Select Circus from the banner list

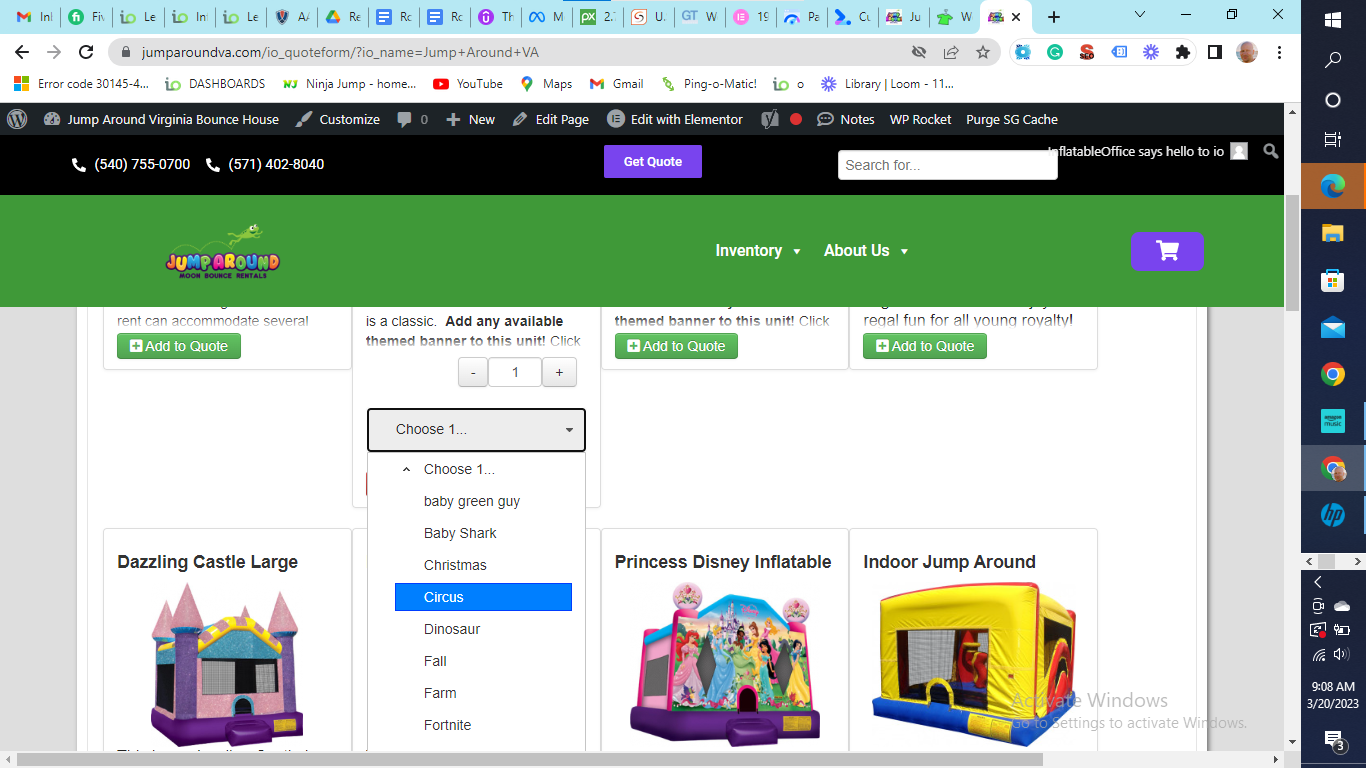483,597
